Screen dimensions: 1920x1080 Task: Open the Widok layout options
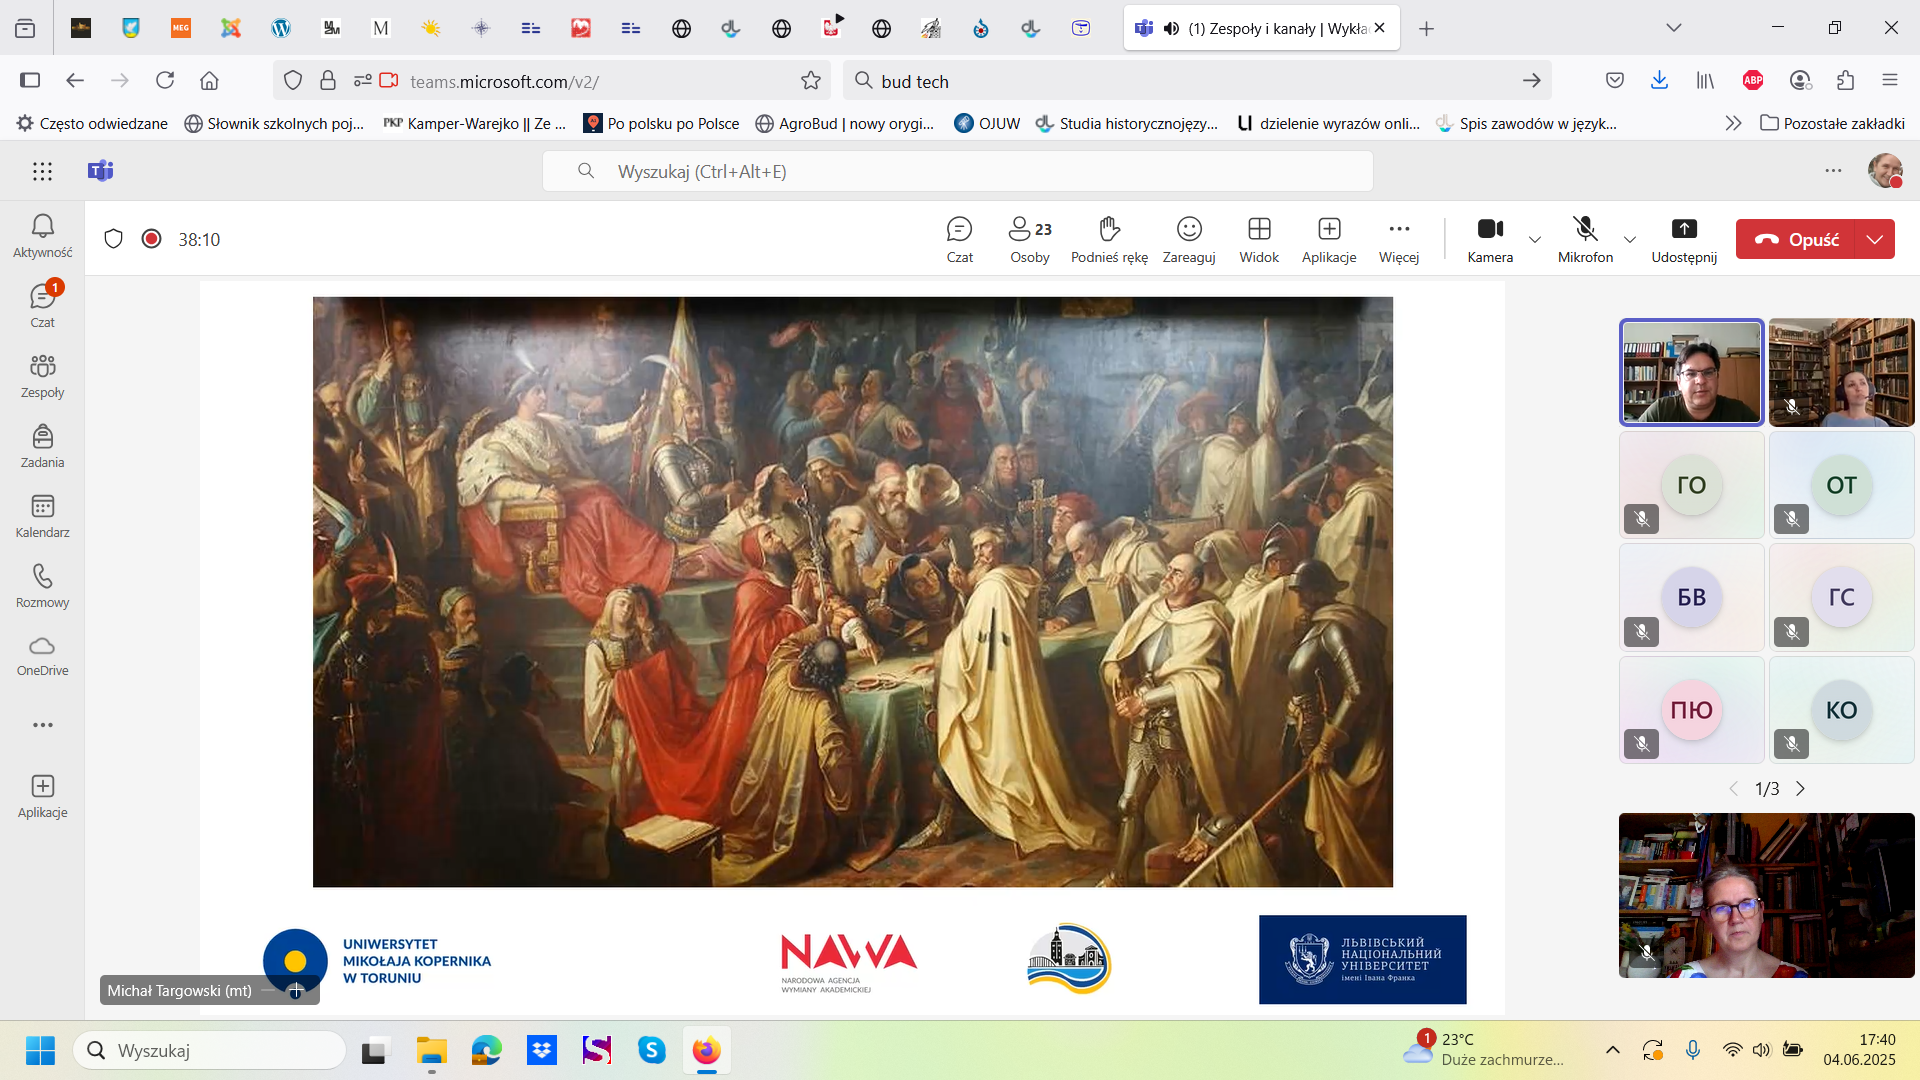(x=1259, y=240)
